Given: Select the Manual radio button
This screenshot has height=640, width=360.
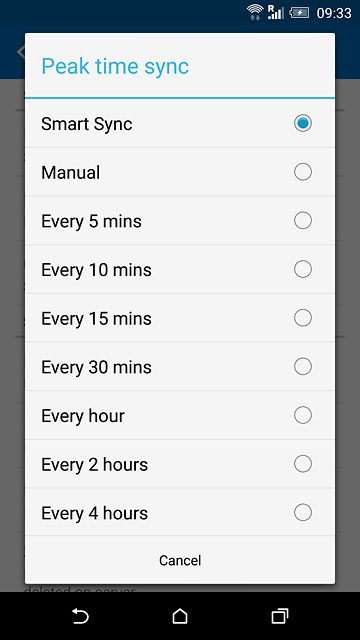Looking at the screenshot, I should [303, 172].
